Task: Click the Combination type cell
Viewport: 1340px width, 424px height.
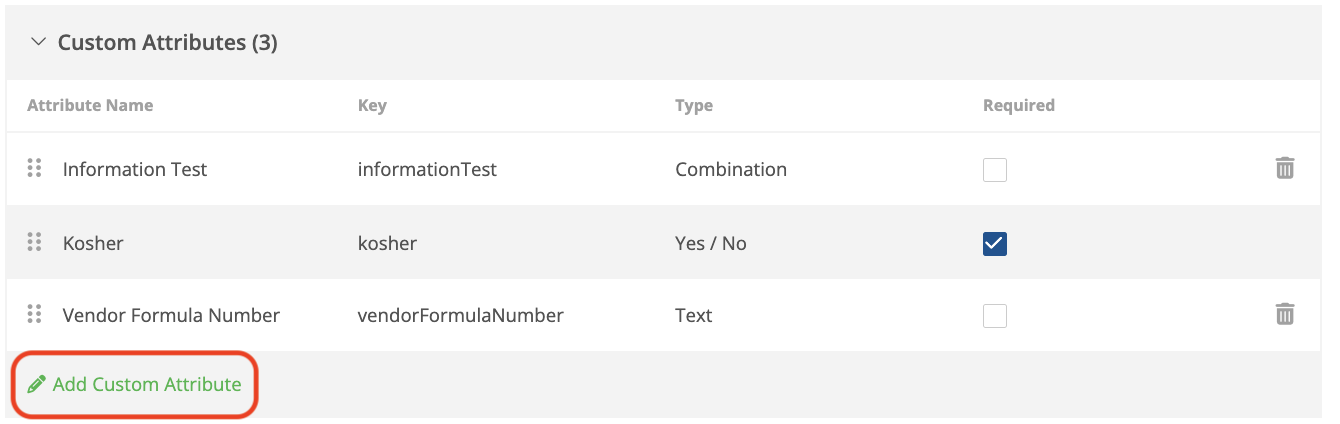Action: pyautogui.click(x=731, y=170)
